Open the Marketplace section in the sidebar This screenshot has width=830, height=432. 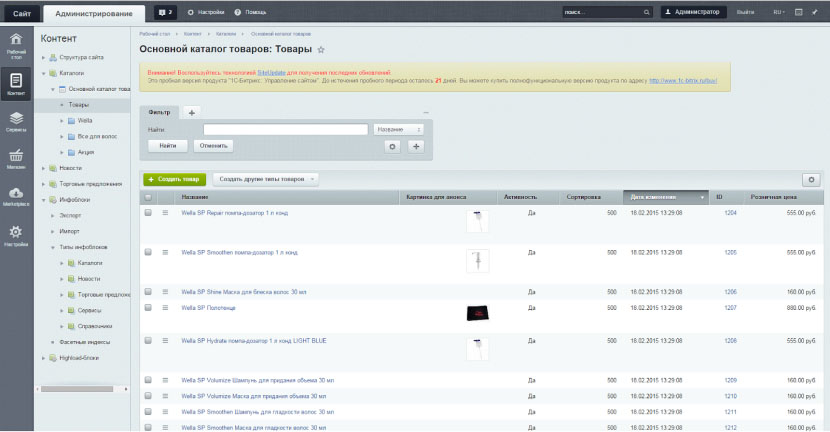pos(16,197)
